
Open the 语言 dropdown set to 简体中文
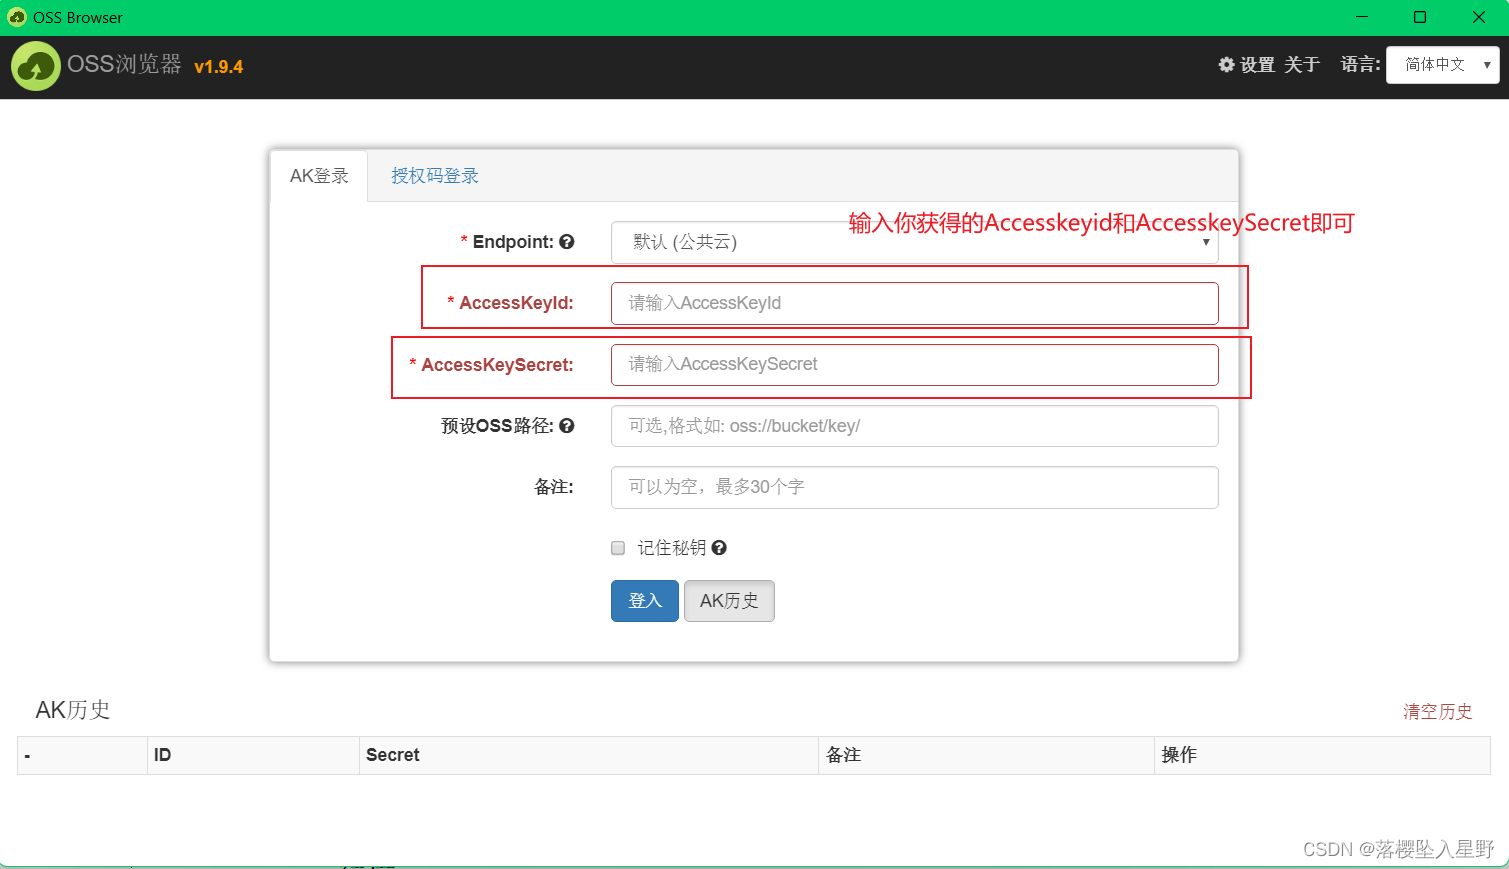click(1435, 63)
